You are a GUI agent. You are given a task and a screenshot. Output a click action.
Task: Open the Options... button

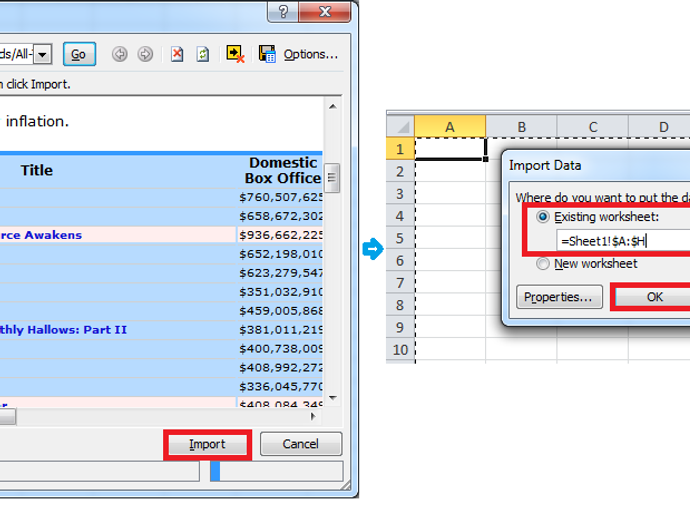click(311, 54)
